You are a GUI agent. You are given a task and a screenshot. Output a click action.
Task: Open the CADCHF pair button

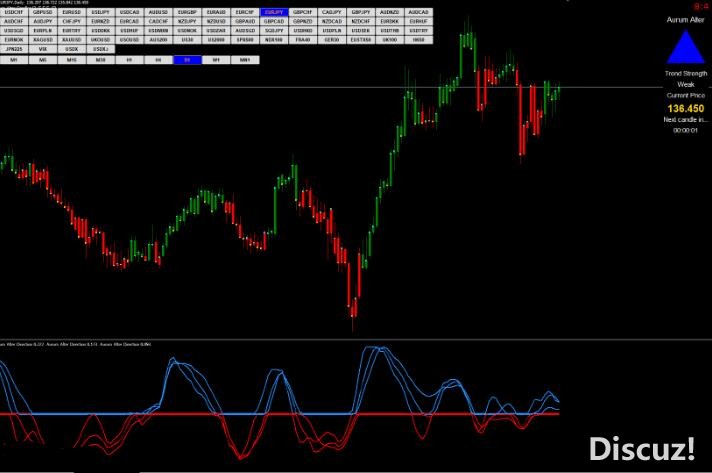click(x=158, y=21)
